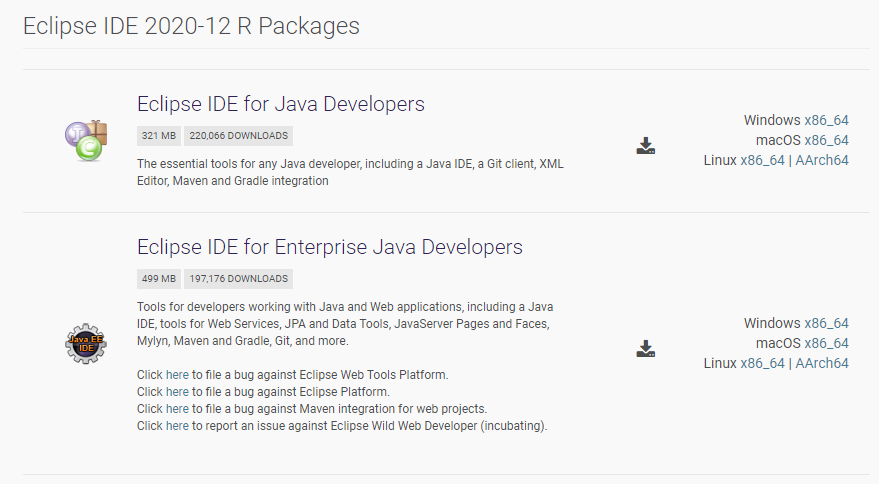Click download icon for Java Developers package
This screenshot has width=879, height=484.
coord(646,146)
